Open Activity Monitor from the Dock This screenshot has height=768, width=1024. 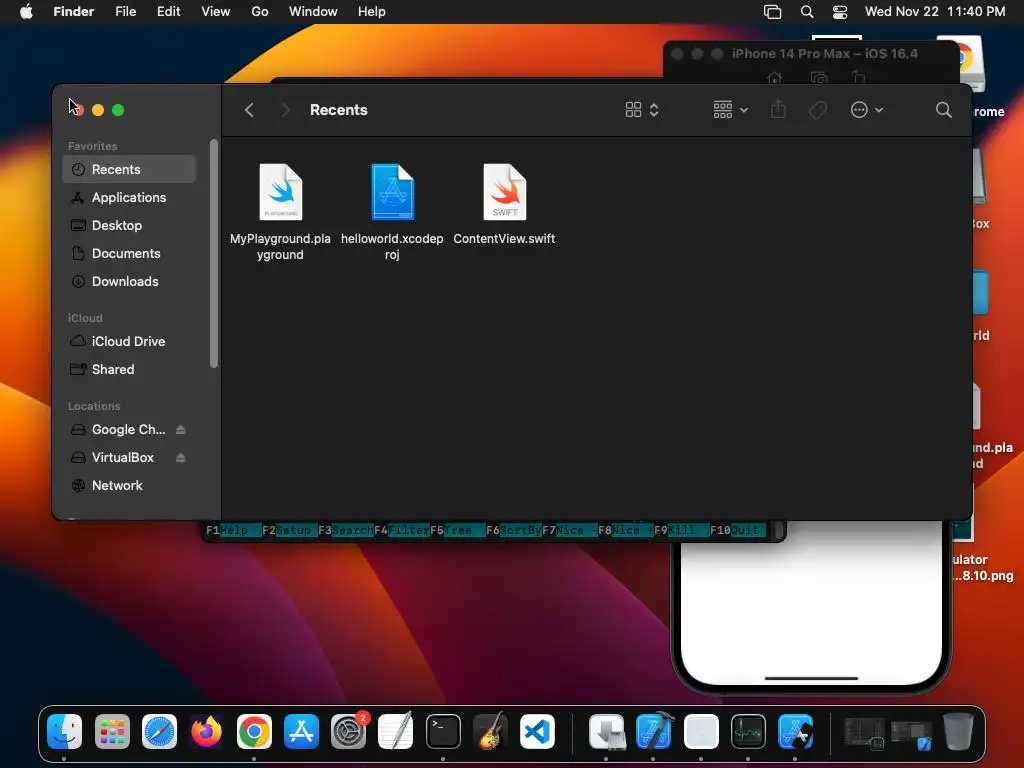[748, 731]
